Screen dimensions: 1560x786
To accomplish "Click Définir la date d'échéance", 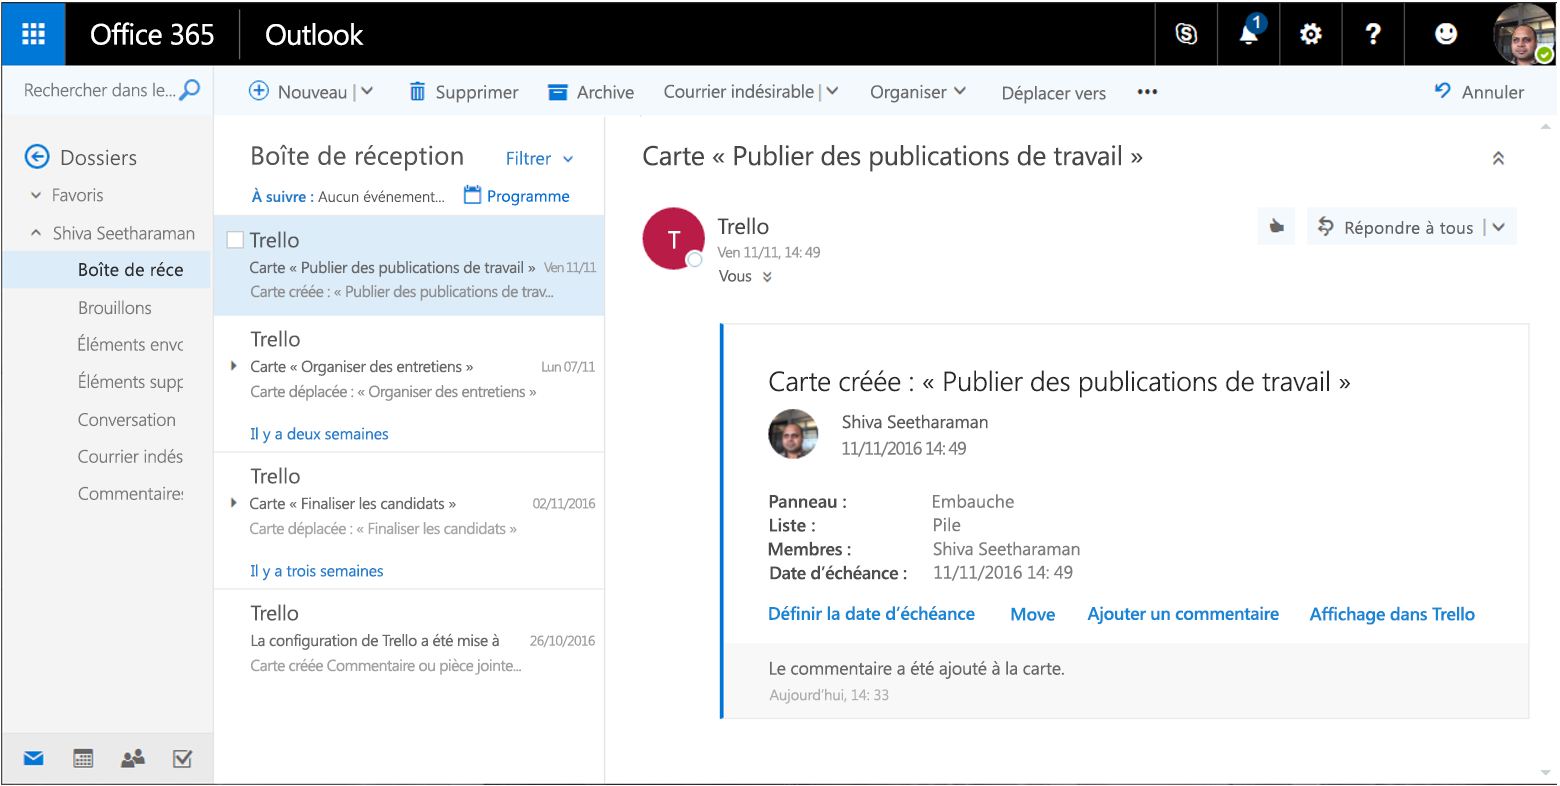I will 871,614.
